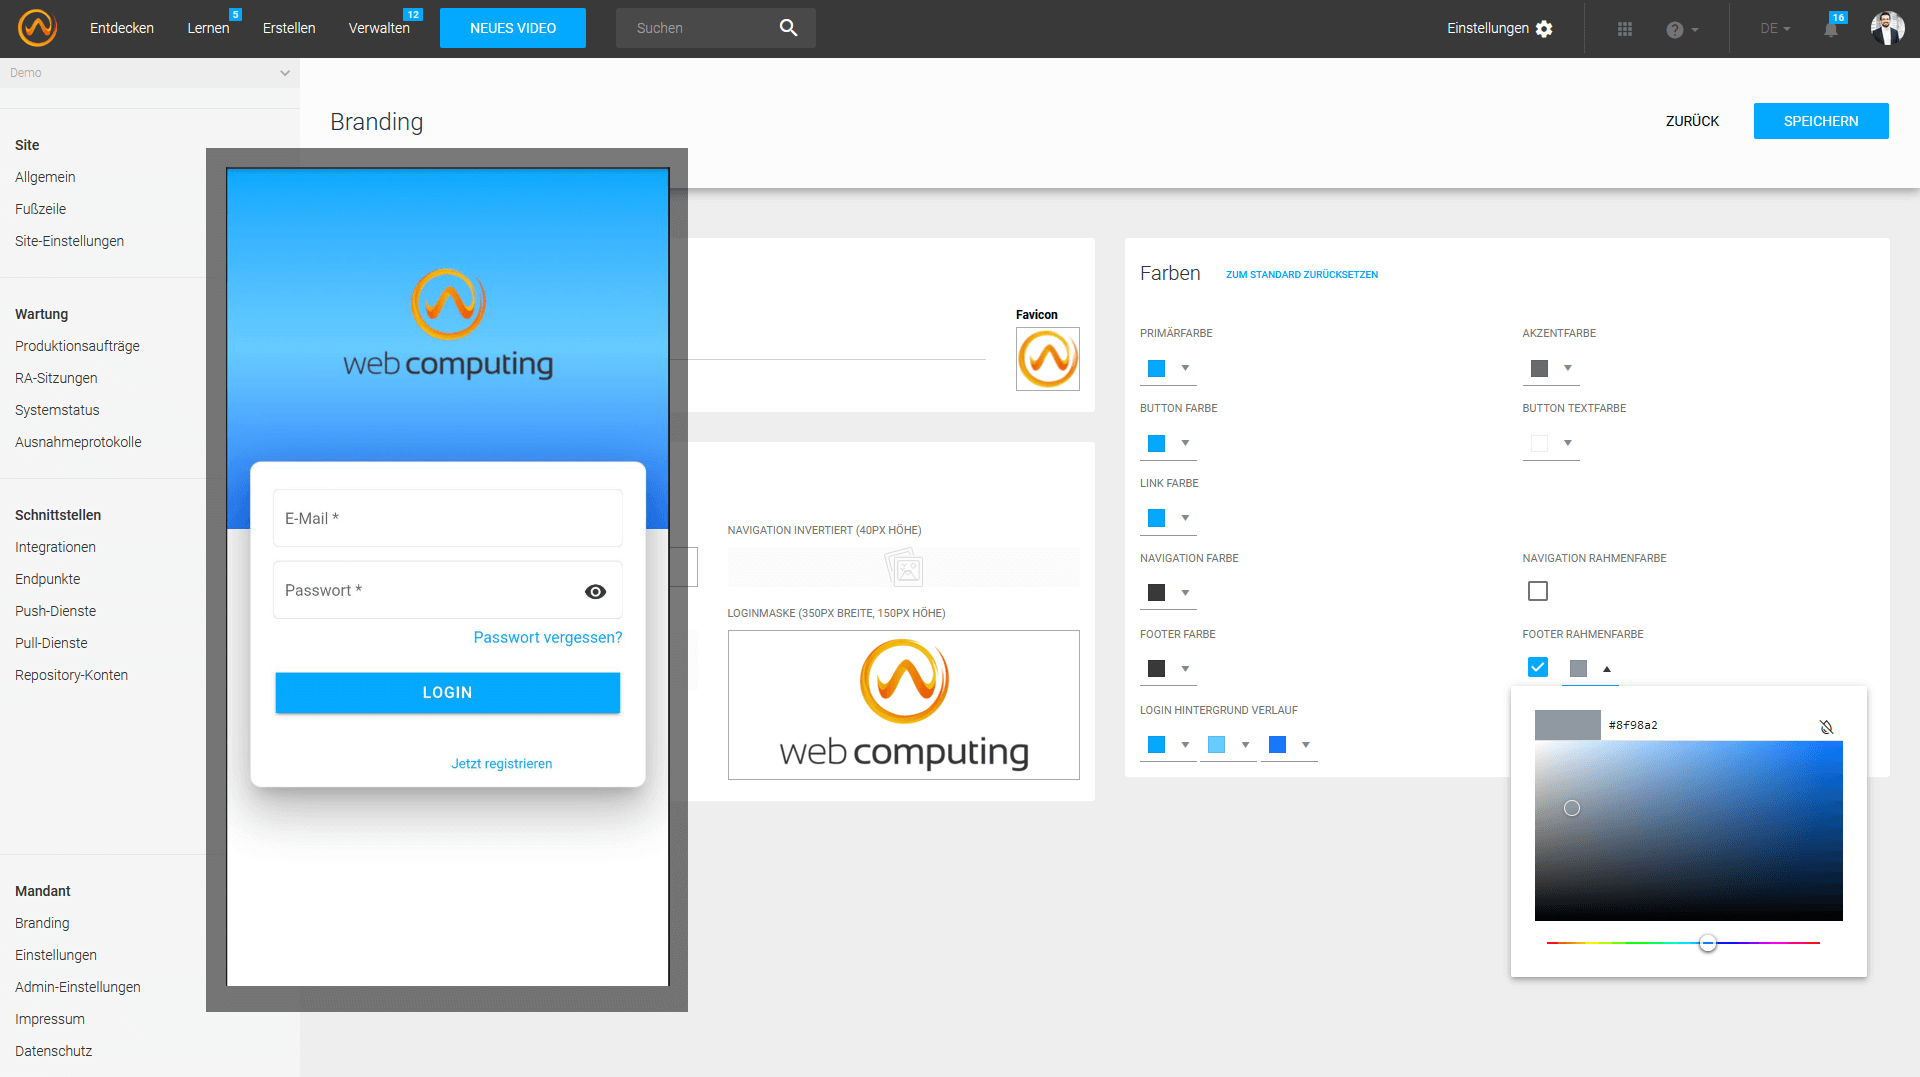Image resolution: width=1920 pixels, height=1077 pixels.
Task: Open the Navigation Farbe dropdown
Action: (1185, 593)
